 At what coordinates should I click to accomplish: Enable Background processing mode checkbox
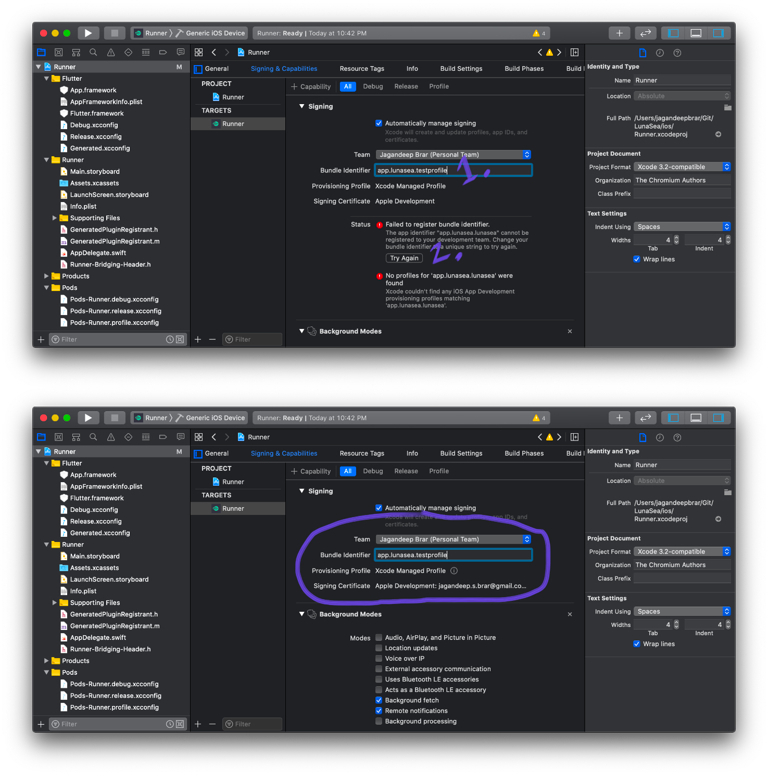[x=379, y=721]
